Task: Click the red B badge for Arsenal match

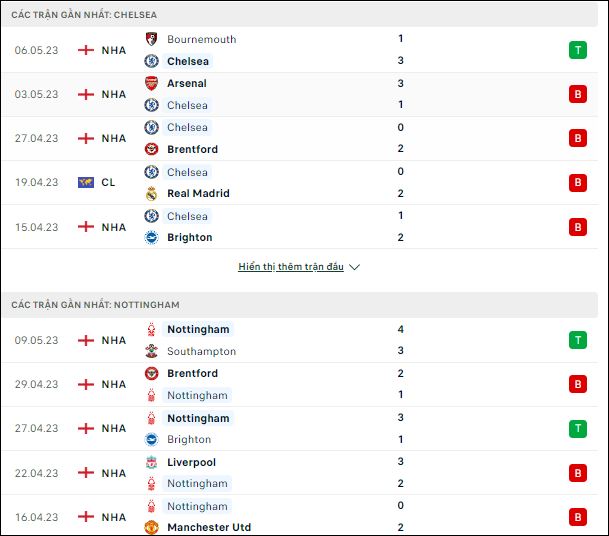Action: [578, 94]
